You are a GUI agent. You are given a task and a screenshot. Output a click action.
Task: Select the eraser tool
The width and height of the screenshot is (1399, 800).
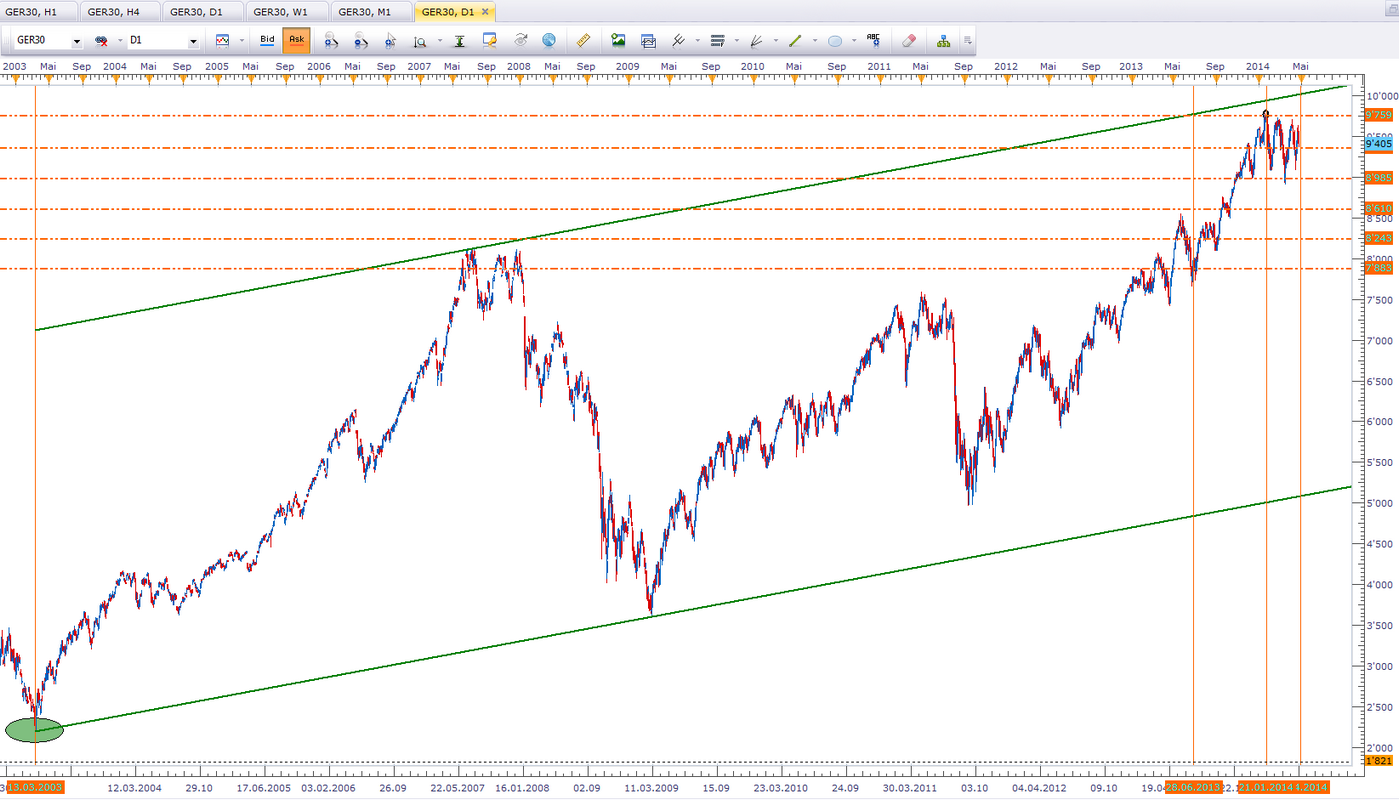908,41
